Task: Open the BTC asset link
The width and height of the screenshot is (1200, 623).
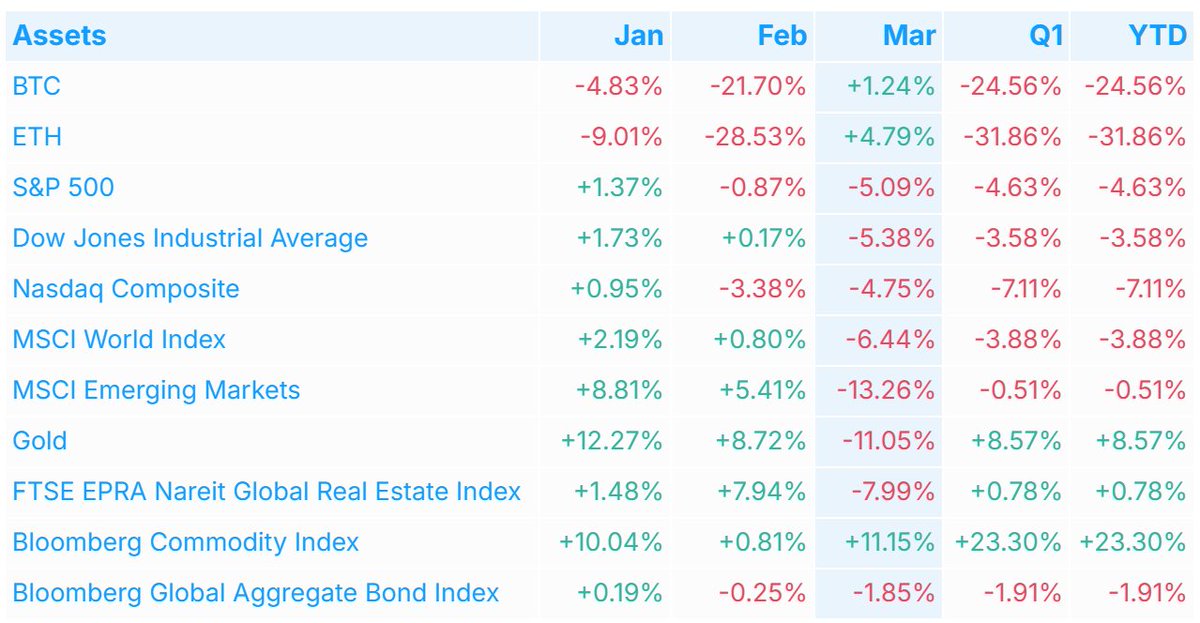Action: pyautogui.click(x=36, y=86)
